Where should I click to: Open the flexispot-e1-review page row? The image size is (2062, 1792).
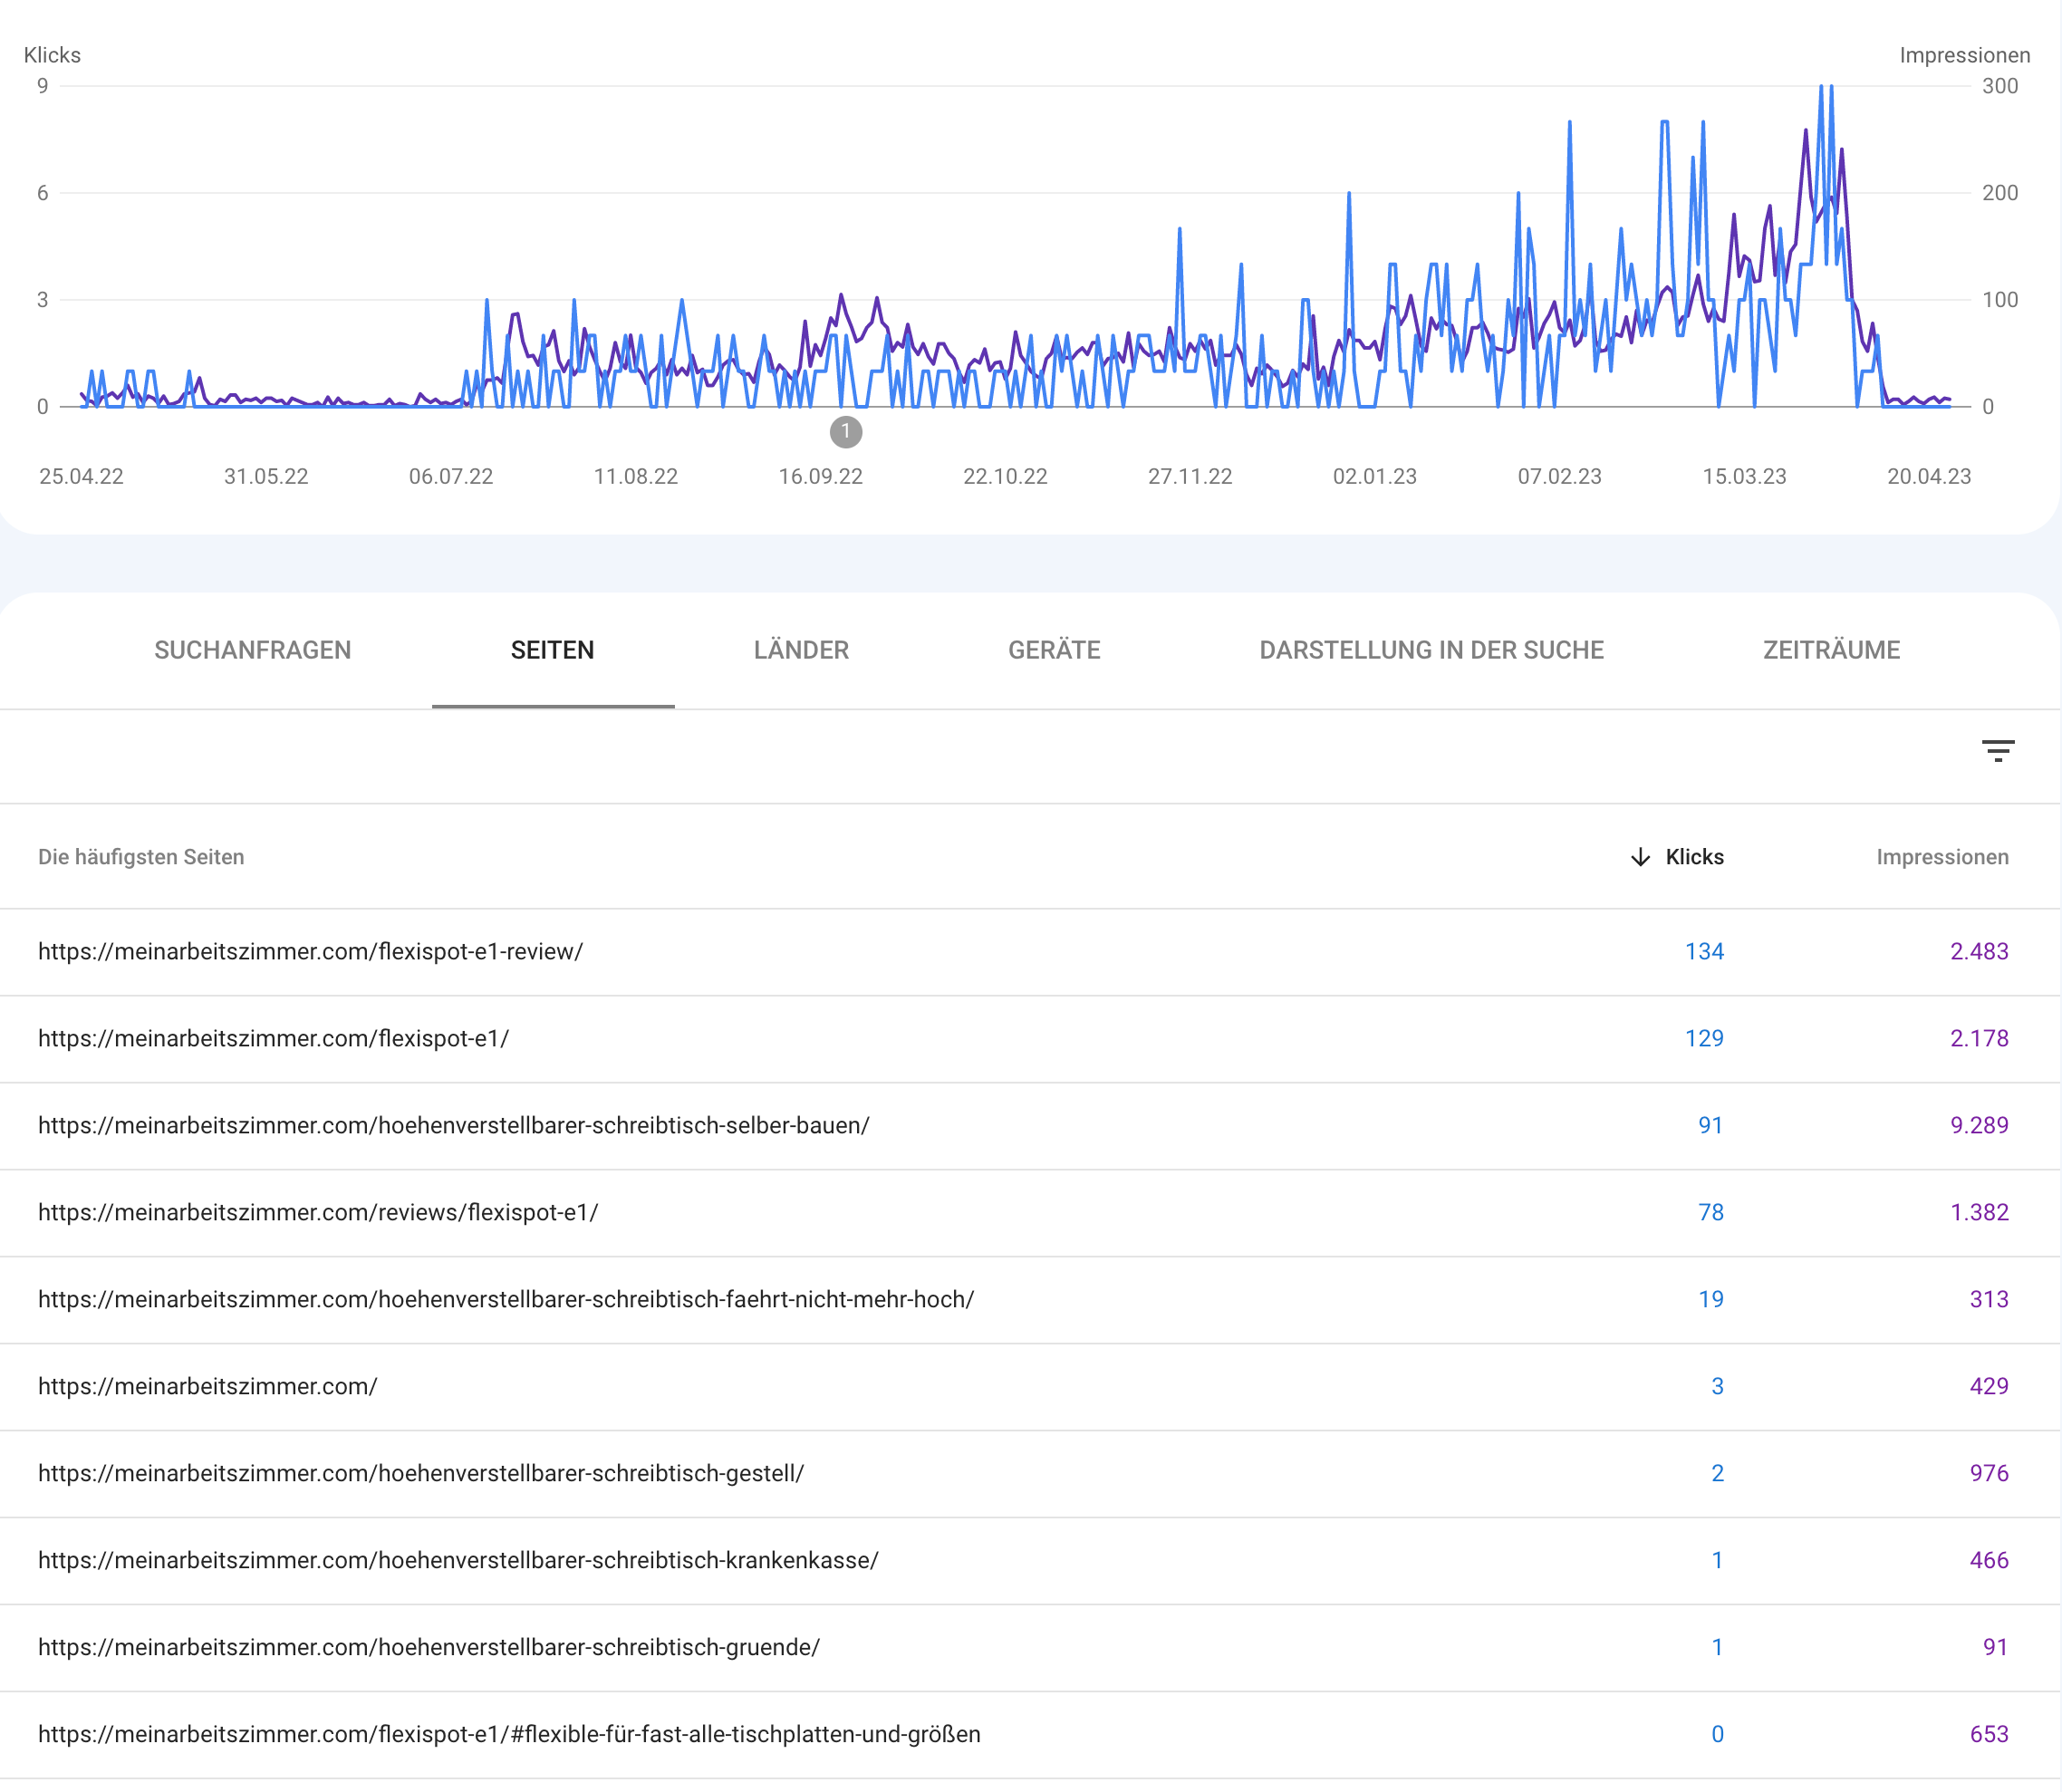coord(1030,952)
